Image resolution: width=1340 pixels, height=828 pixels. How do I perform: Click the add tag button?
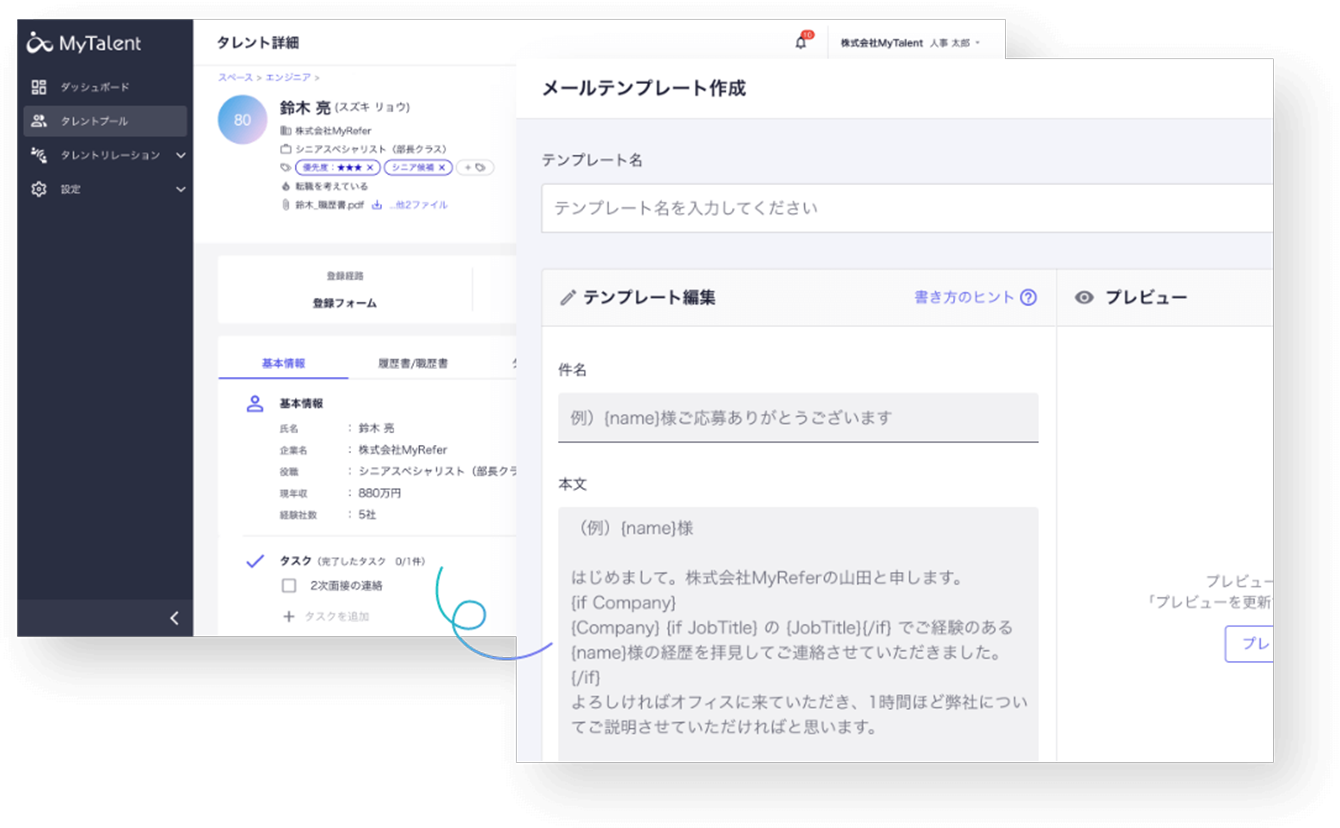pyautogui.click(x=474, y=168)
